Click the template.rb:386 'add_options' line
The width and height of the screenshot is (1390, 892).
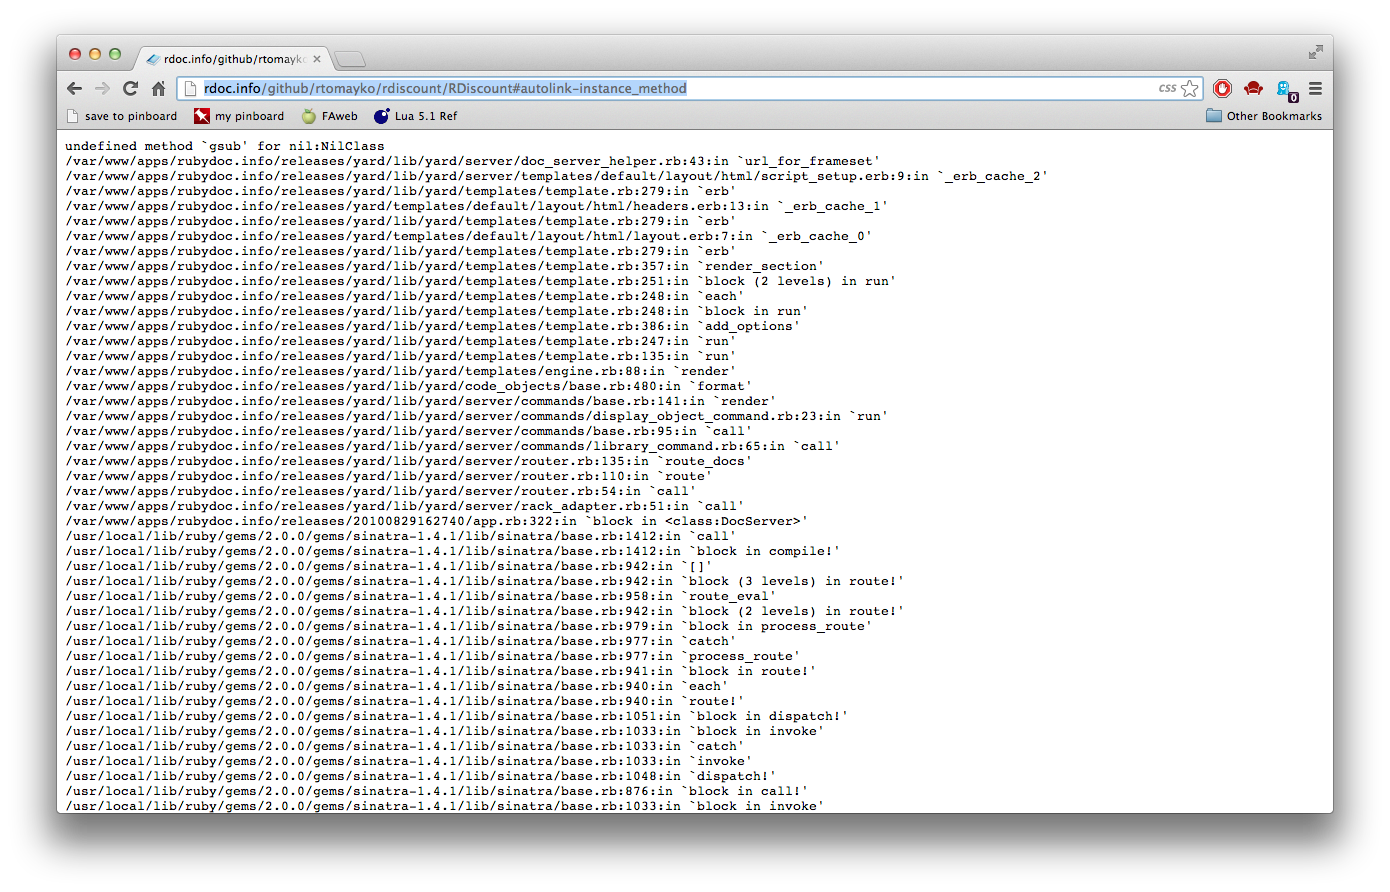433,326
